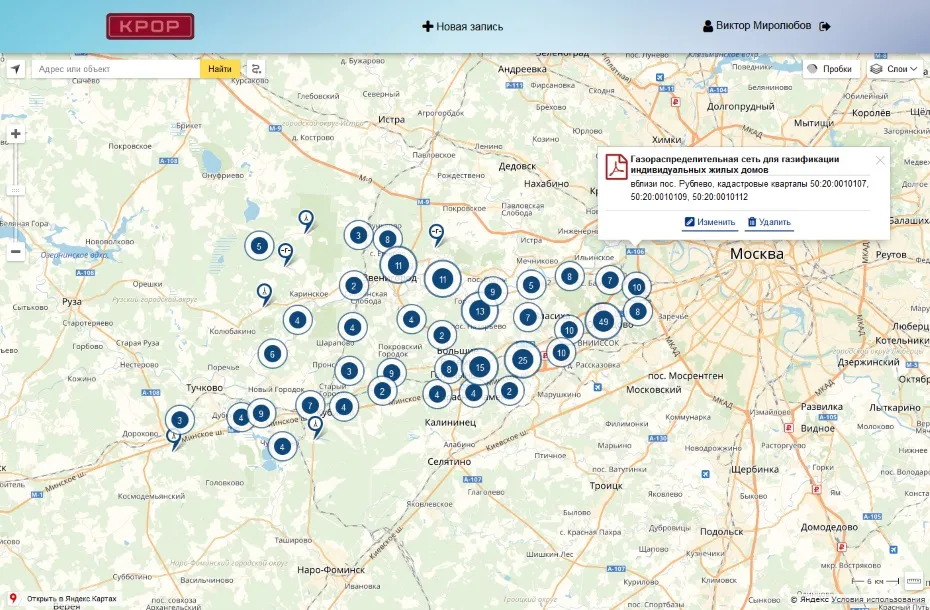Screen dimensions: 930x610
Task: Expand the map cluster labeled 25
Action: point(522,359)
